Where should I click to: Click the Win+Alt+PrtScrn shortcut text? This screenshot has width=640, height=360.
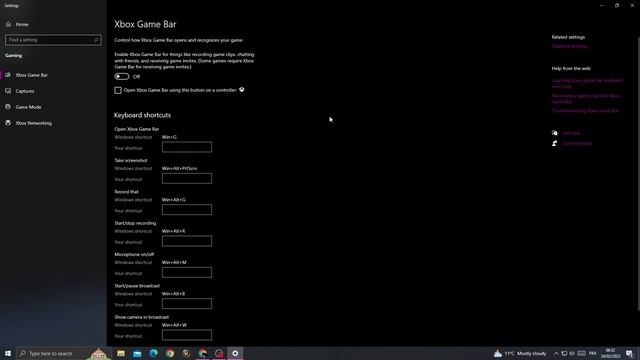[180, 169]
